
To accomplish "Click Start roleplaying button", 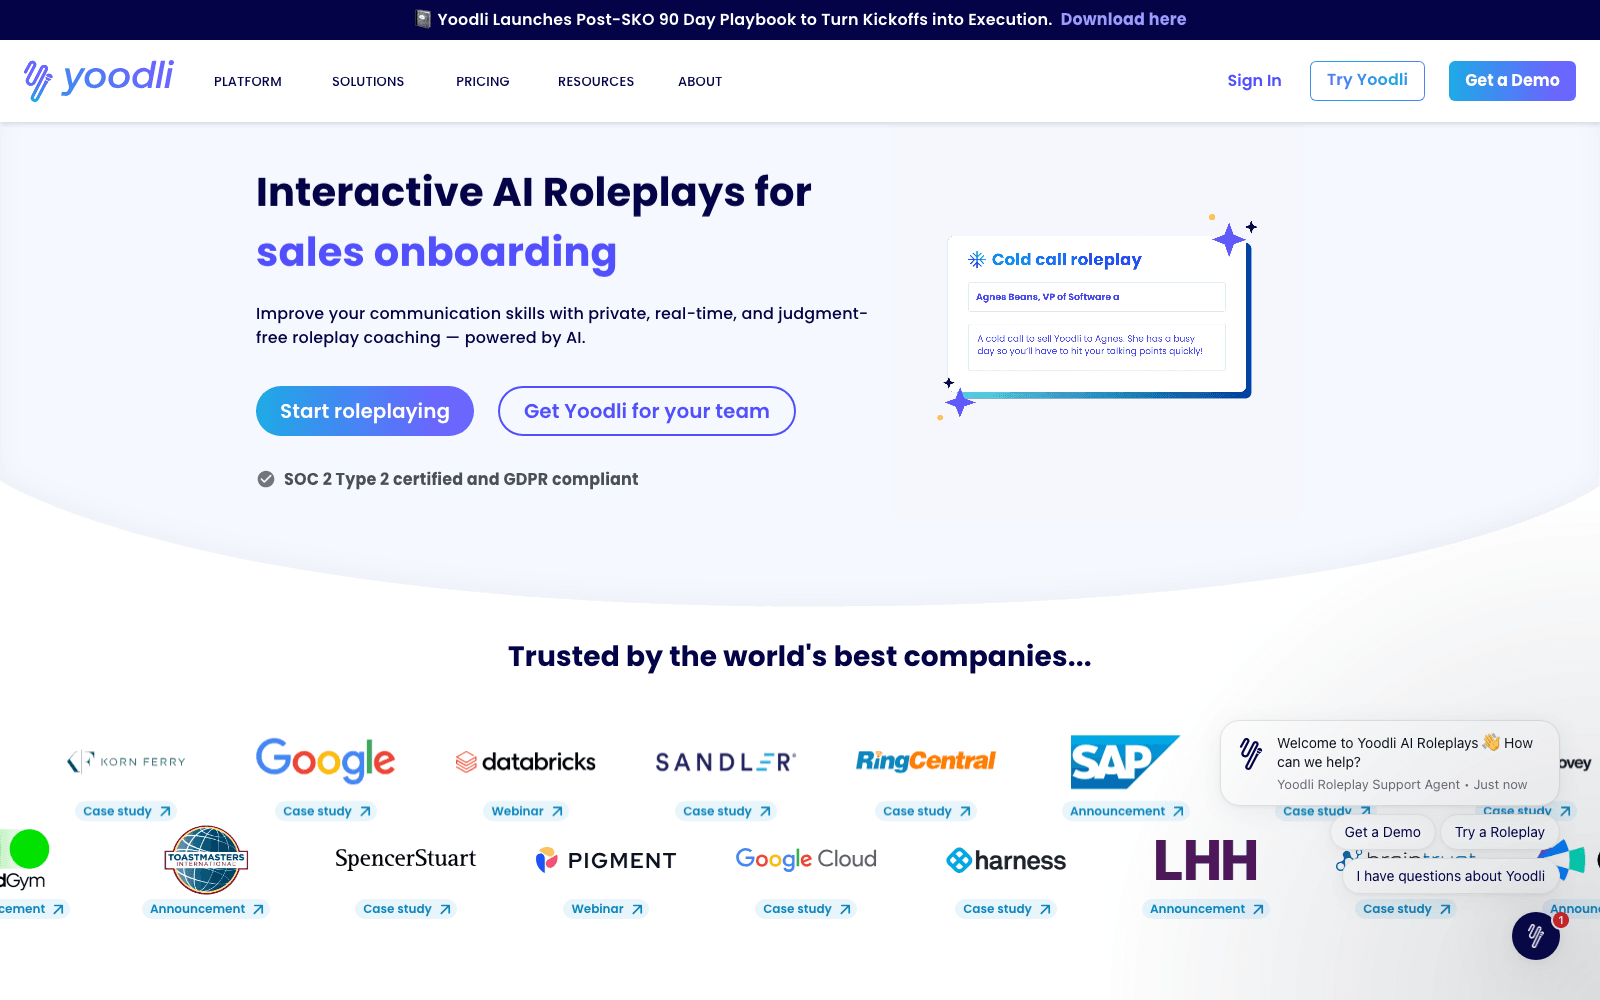I will click(365, 411).
